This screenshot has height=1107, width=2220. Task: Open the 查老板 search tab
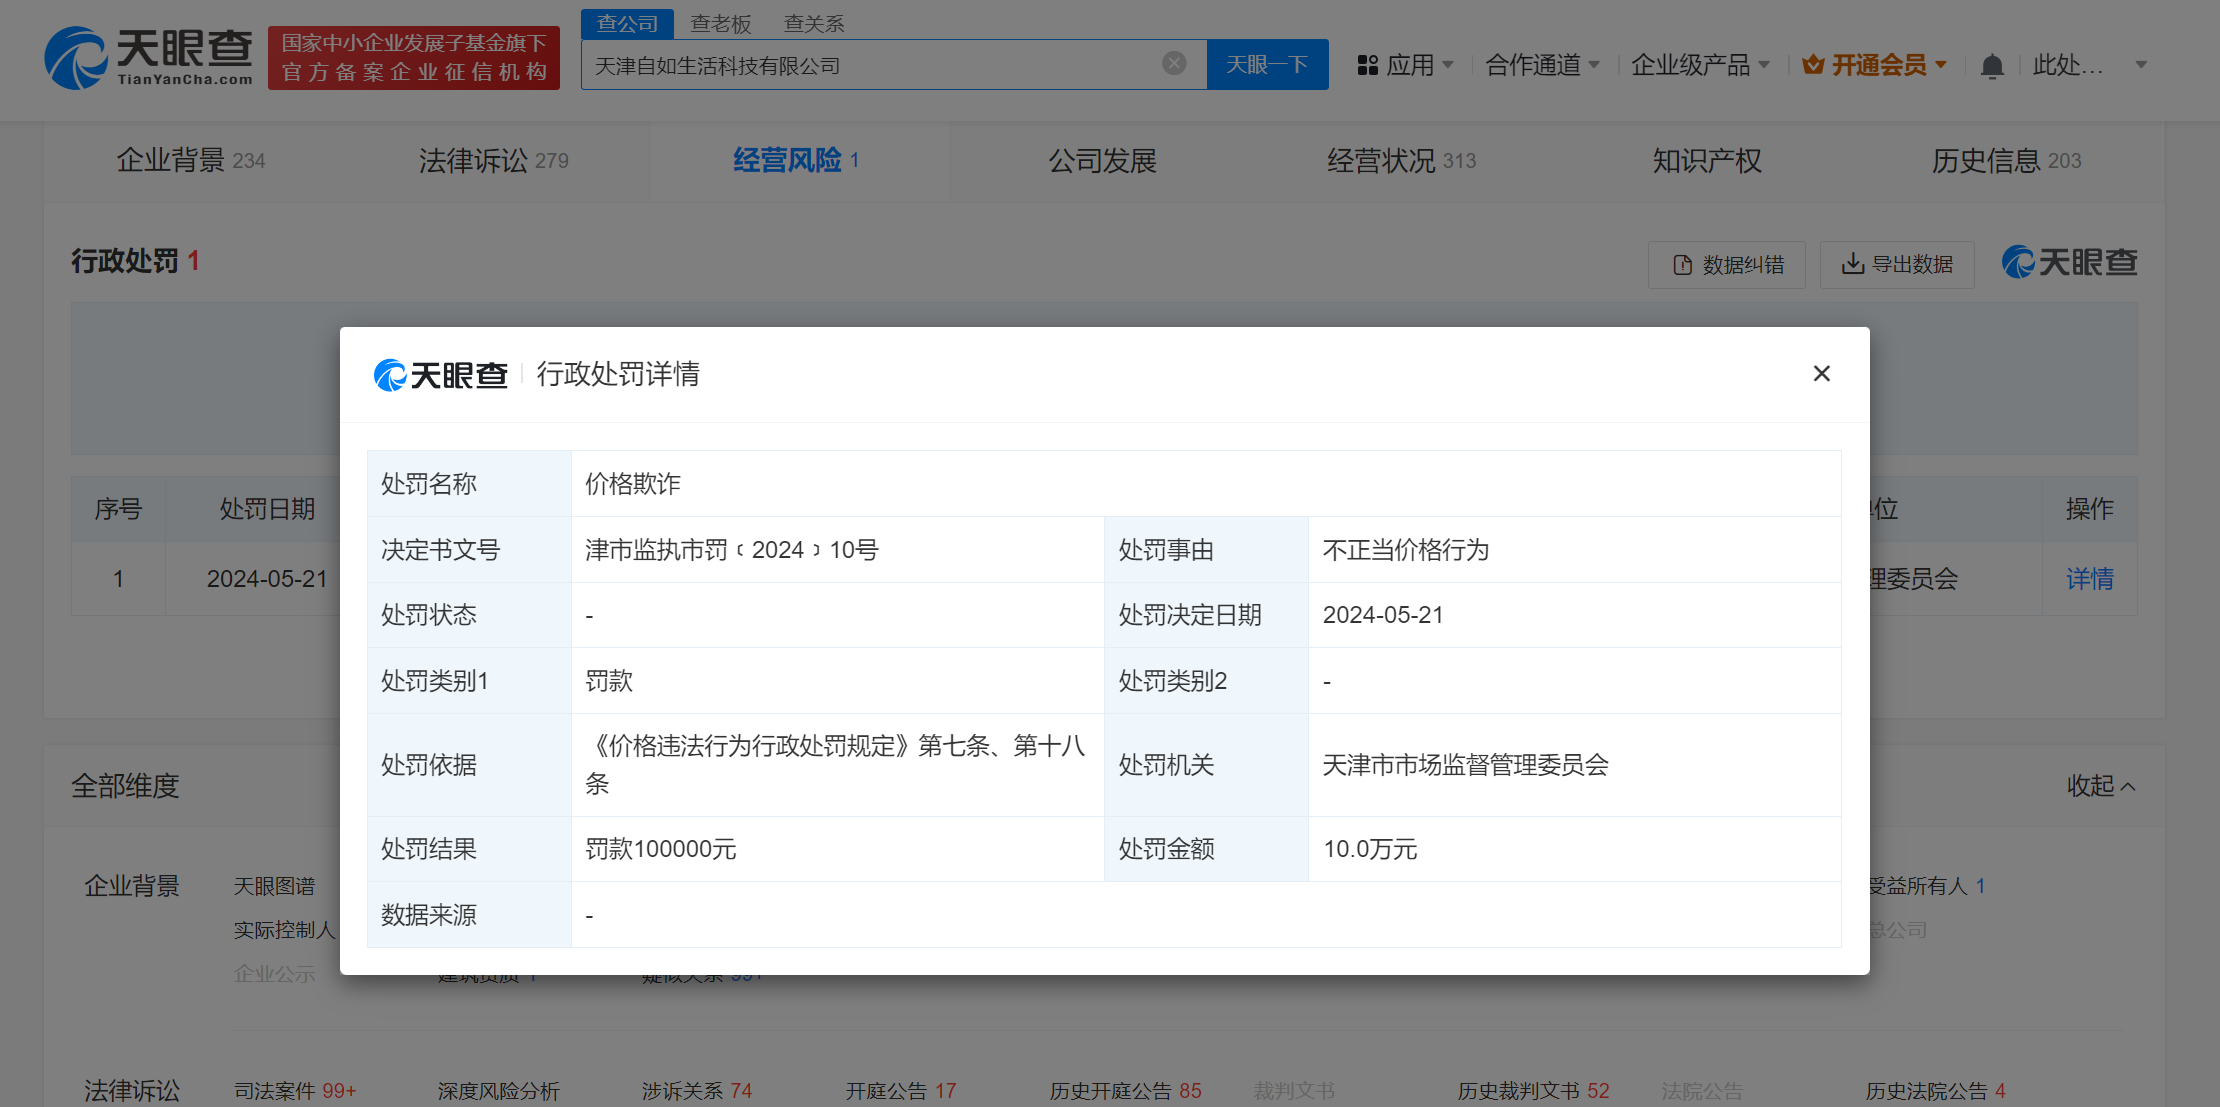tap(721, 23)
